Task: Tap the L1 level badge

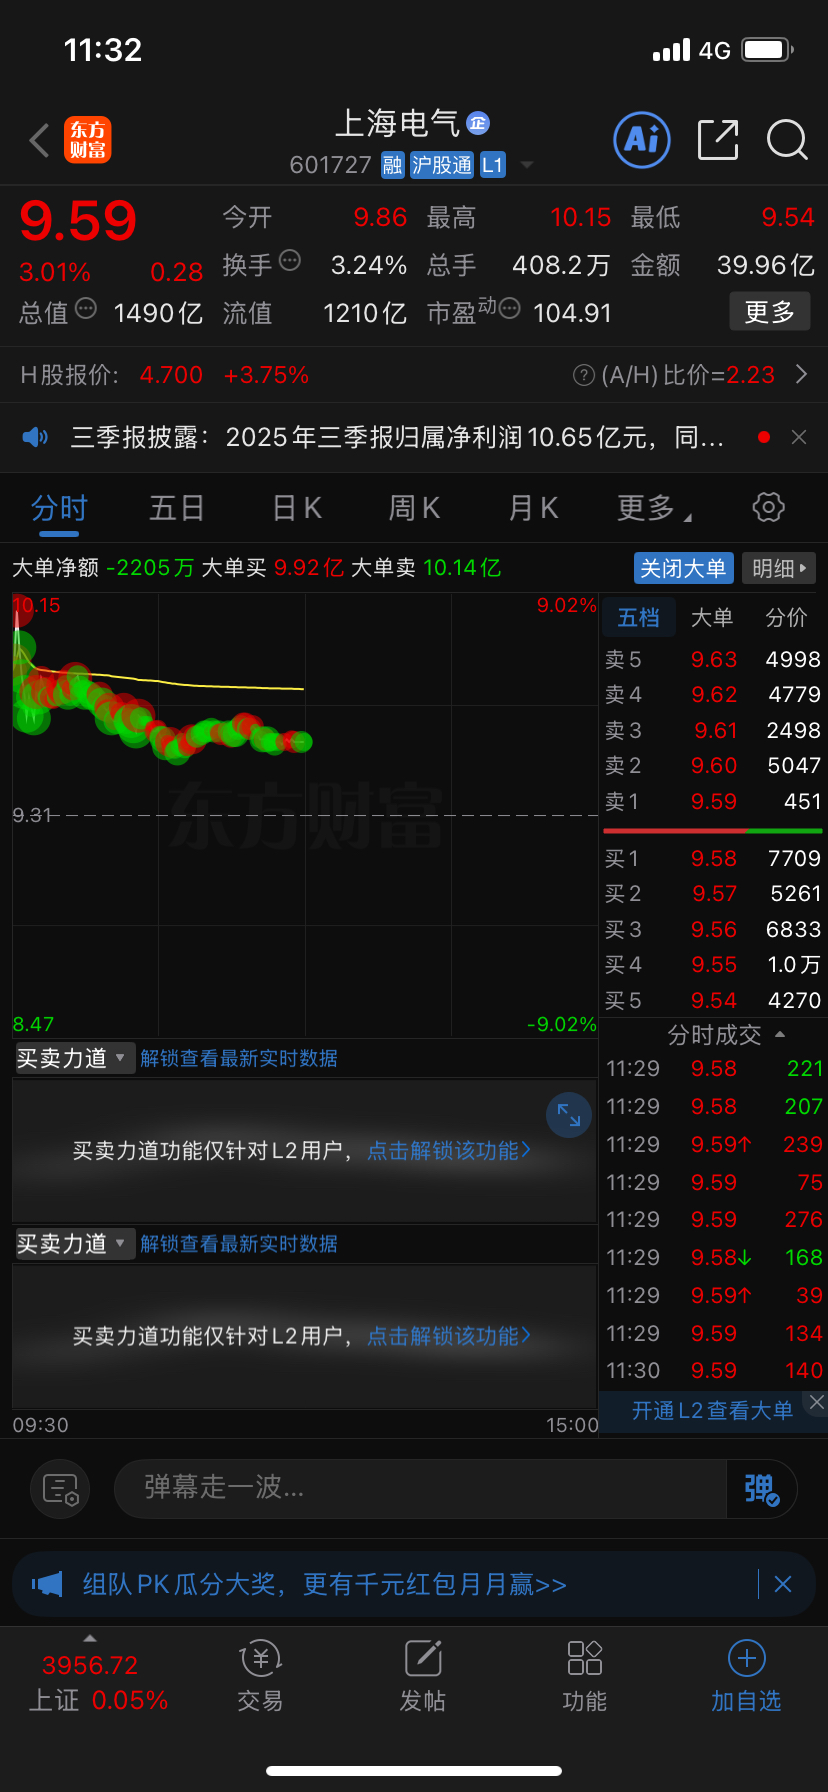Action: [493, 165]
